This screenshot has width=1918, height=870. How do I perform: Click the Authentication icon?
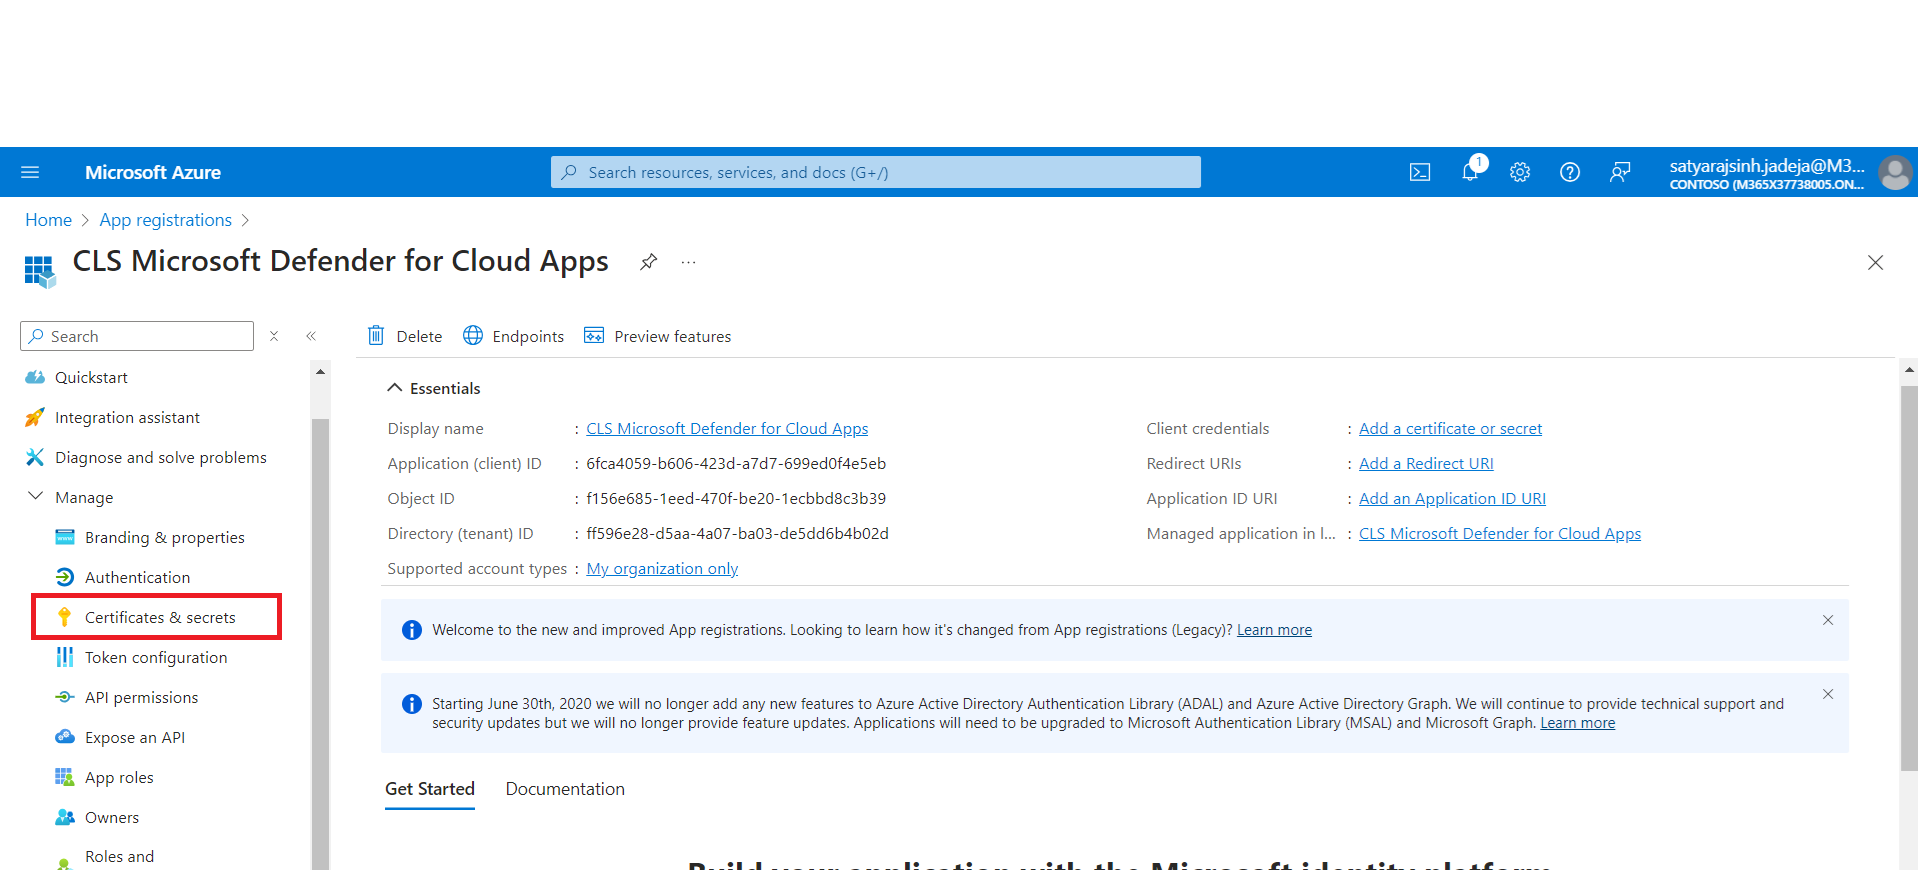click(x=65, y=577)
